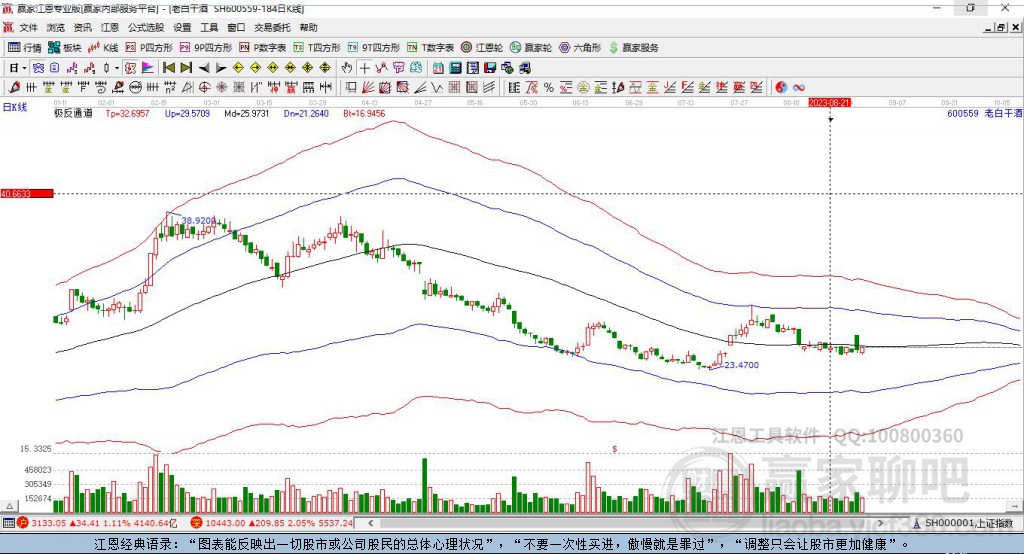Open the 9P四方形 tool
Viewport: 1024px width, 554px height.
(x=206, y=48)
